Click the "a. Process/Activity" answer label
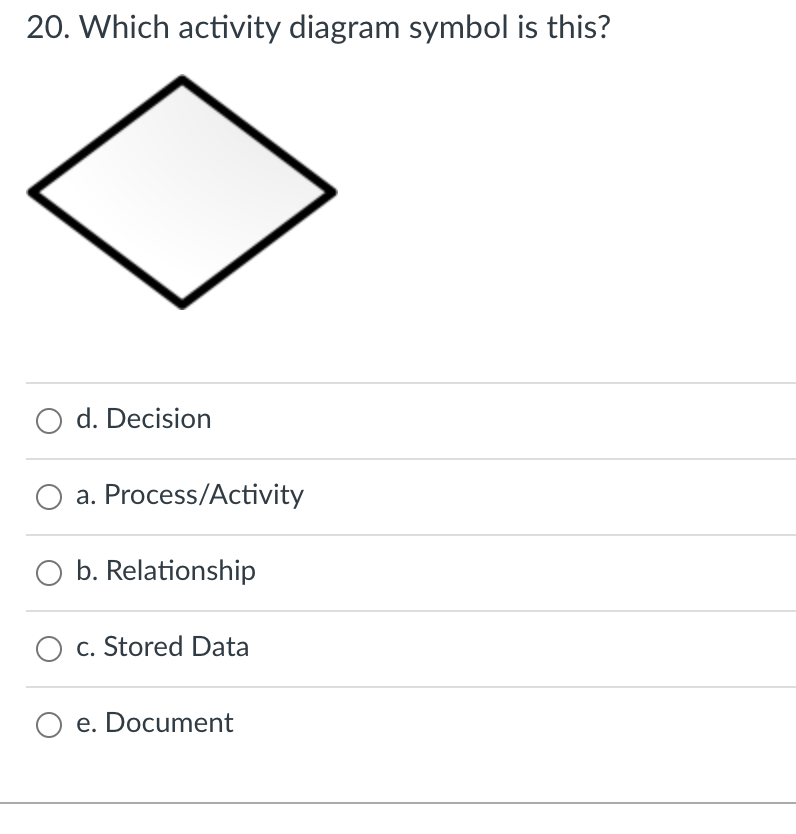This screenshot has height=834, width=796. (189, 496)
